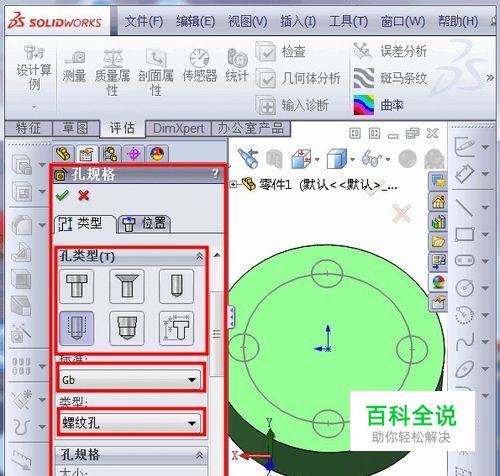Select counterbore hole type icon
Viewport: 500px width, 476px height.
coord(77,286)
